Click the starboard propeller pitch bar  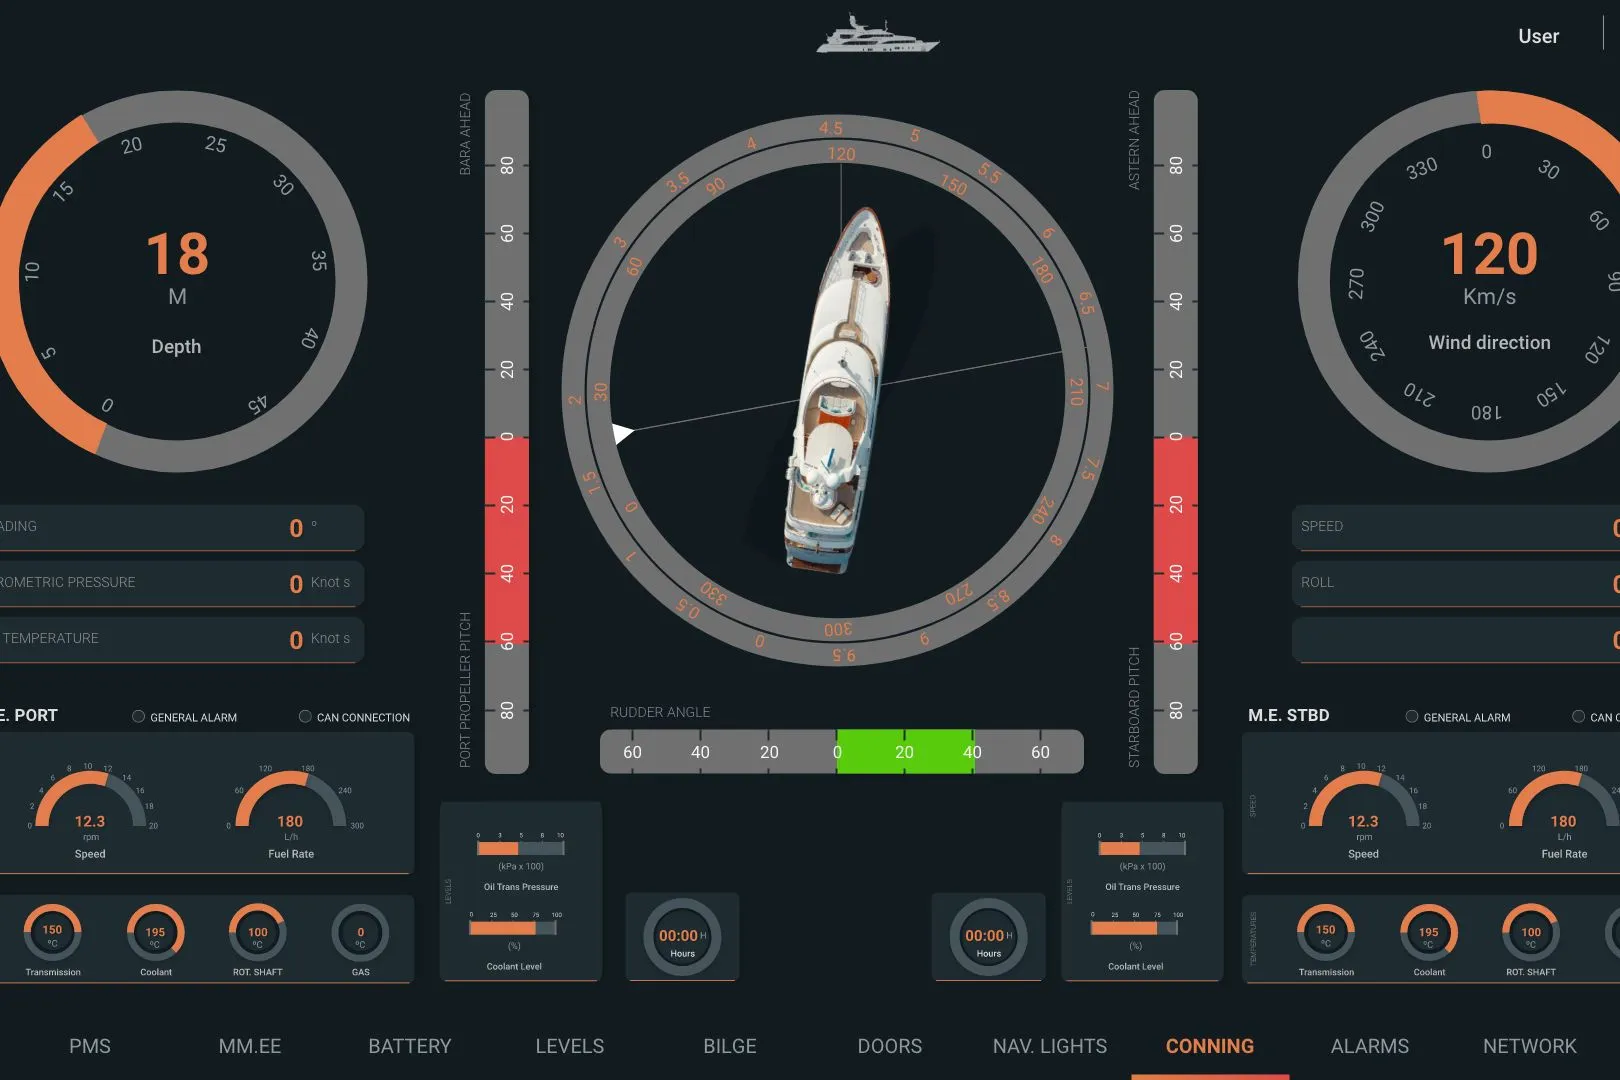tap(1176, 432)
